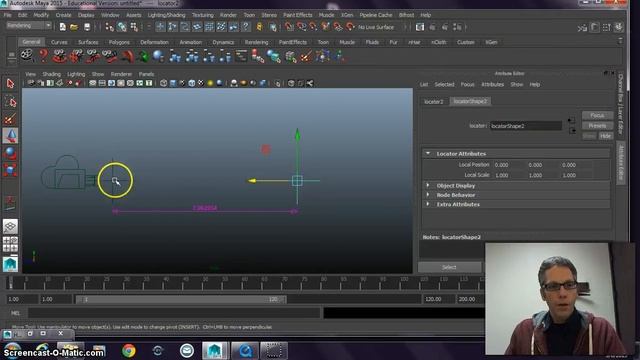
Task: Switch to four-view layout icon
Action: coord(10,244)
